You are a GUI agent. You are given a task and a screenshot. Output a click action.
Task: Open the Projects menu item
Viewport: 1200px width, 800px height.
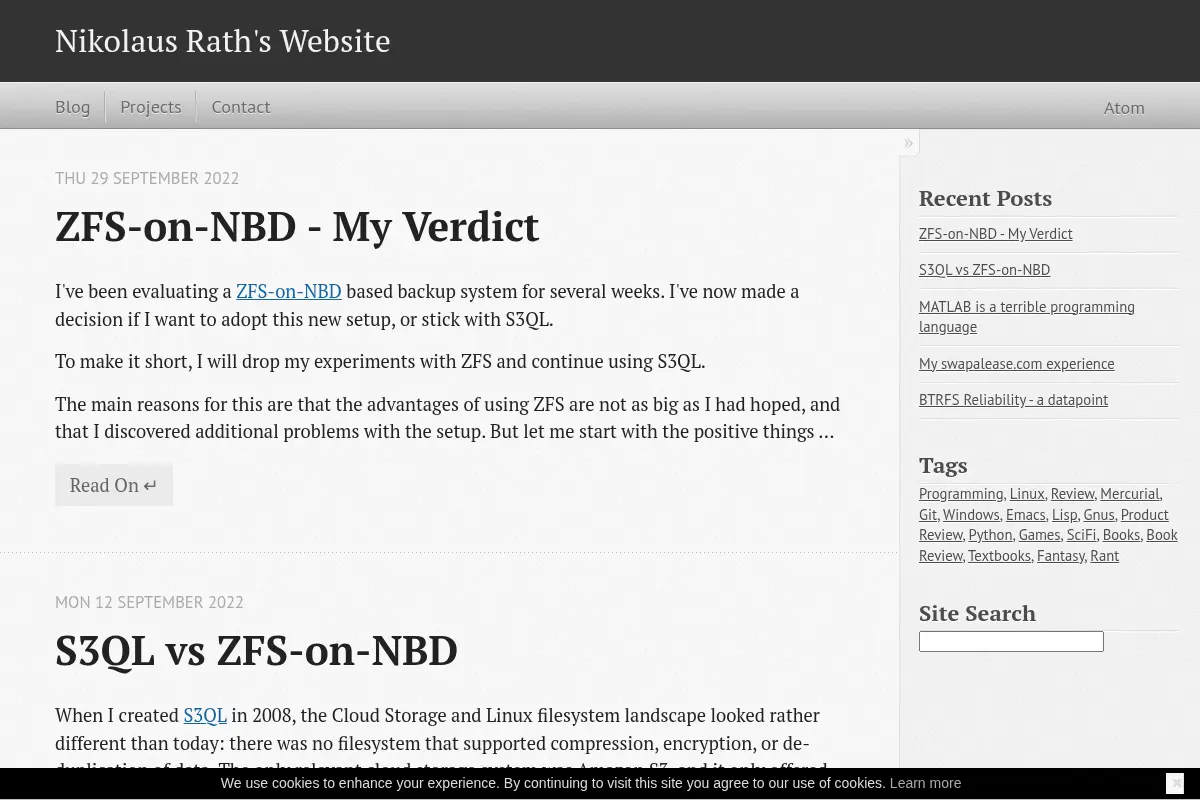151,107
